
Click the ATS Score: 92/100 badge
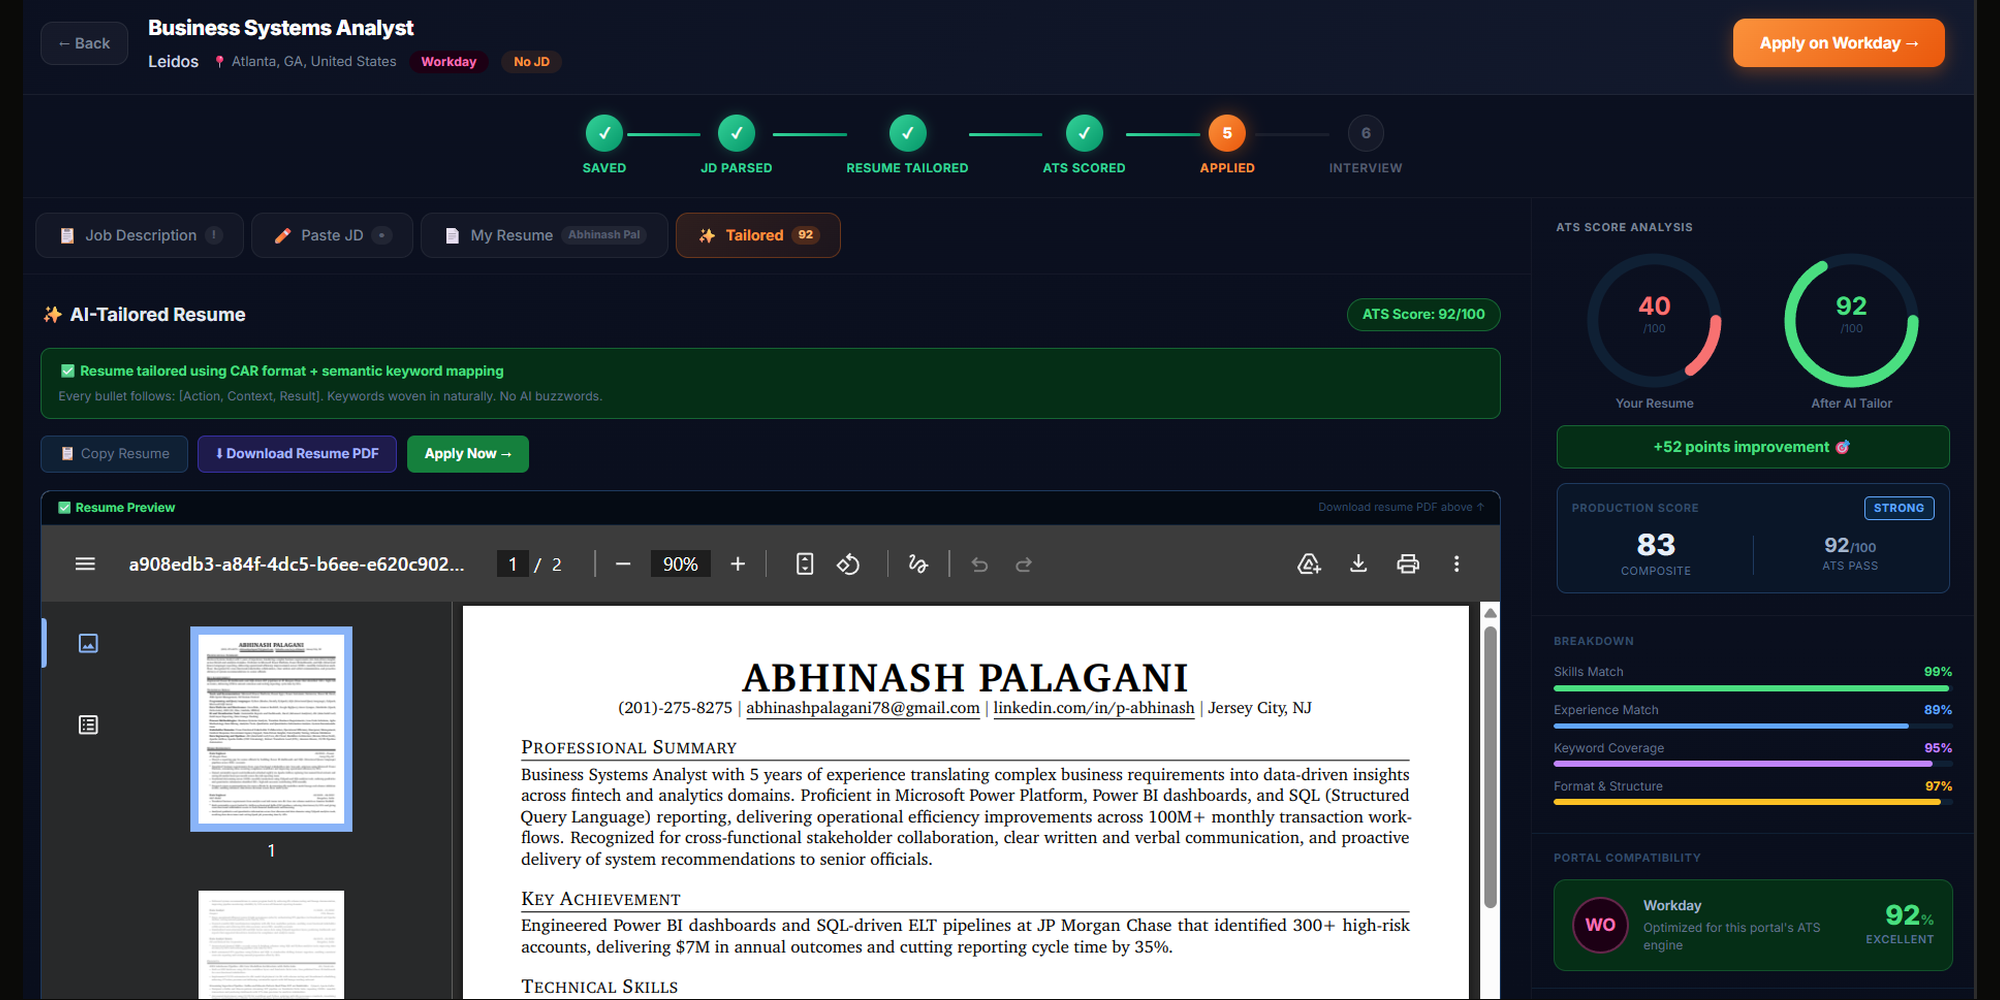point(1423,314)
